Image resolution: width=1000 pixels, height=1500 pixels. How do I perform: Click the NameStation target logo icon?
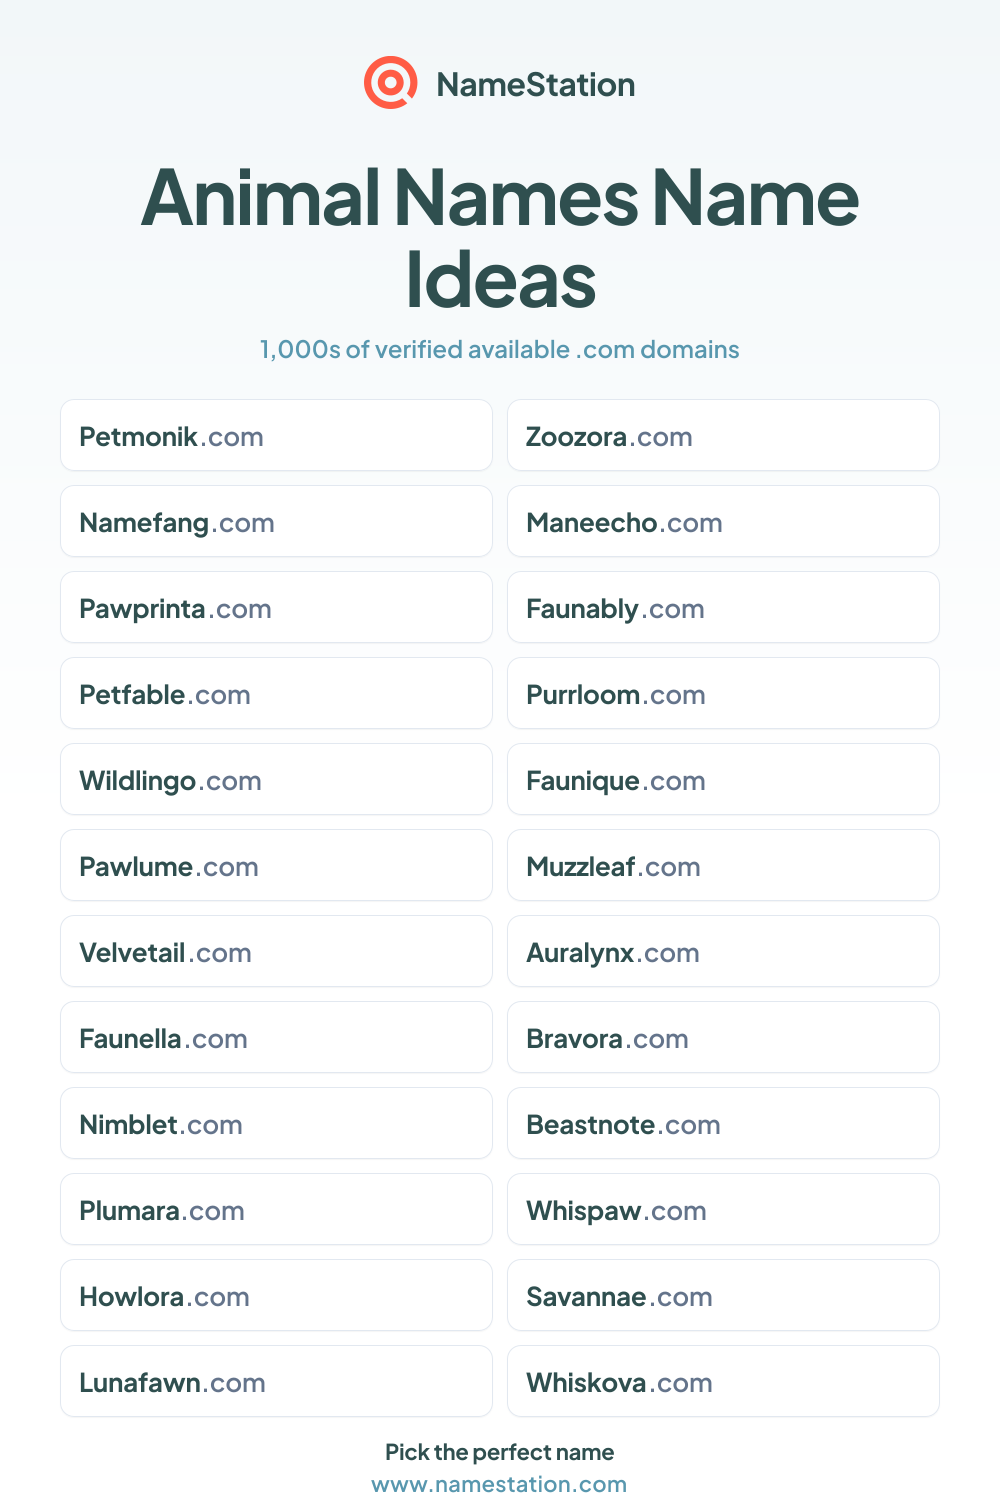[x=390, y=83]
